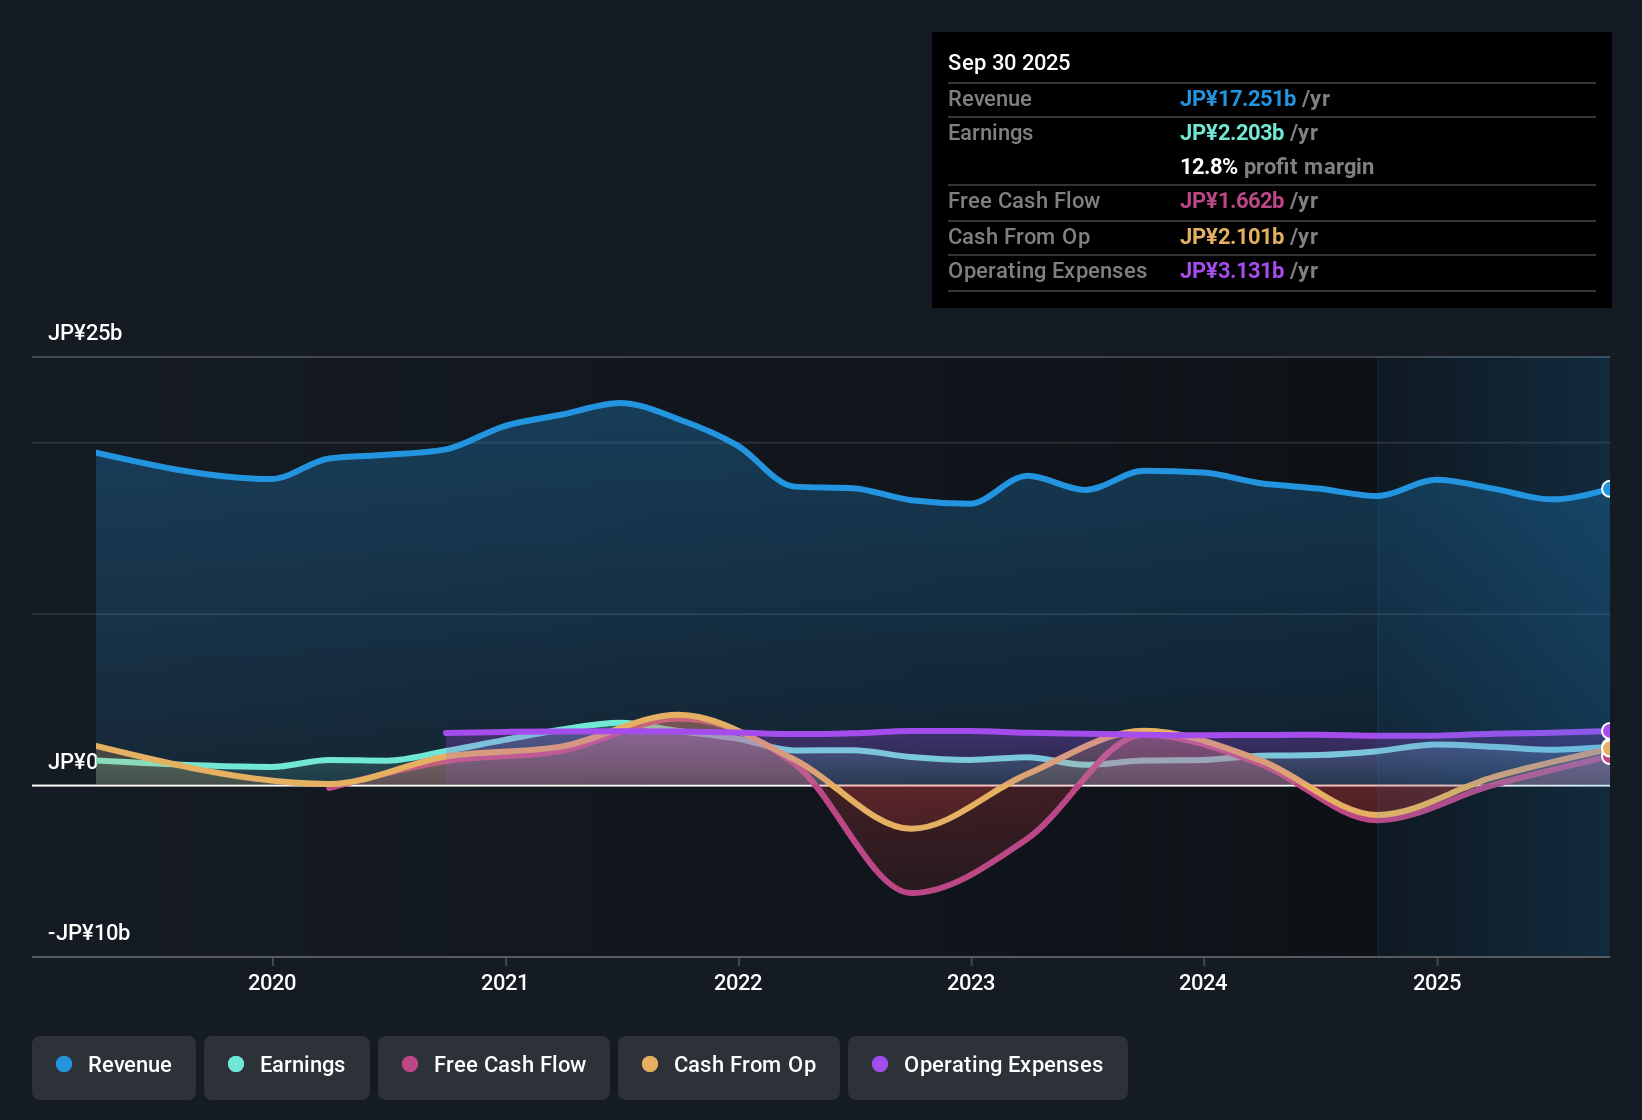This screenshot has height=1120, width=1642.
Task: Click the orange Cash From Op legend dot
Action: coord(650,1065)
